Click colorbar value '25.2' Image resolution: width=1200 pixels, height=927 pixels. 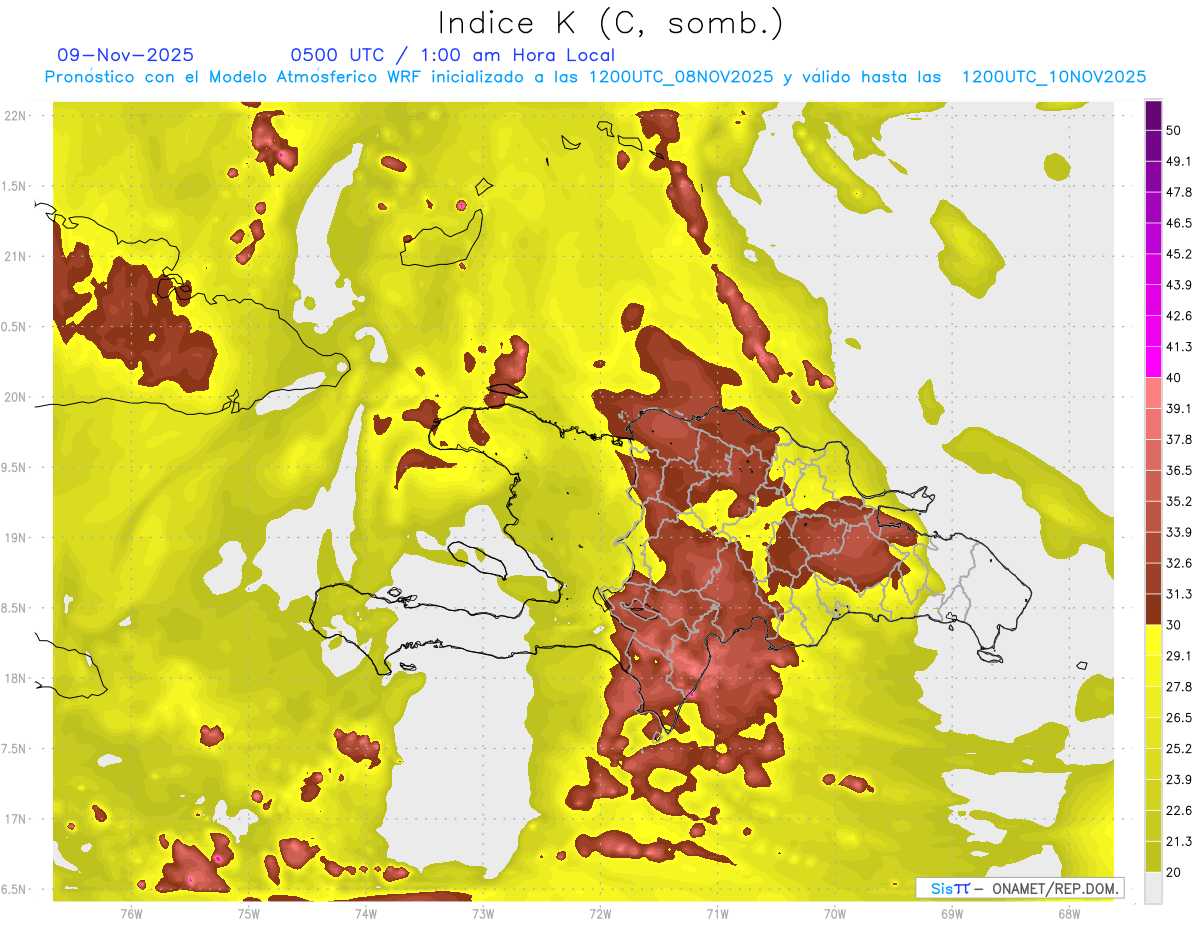(1178, 748)
